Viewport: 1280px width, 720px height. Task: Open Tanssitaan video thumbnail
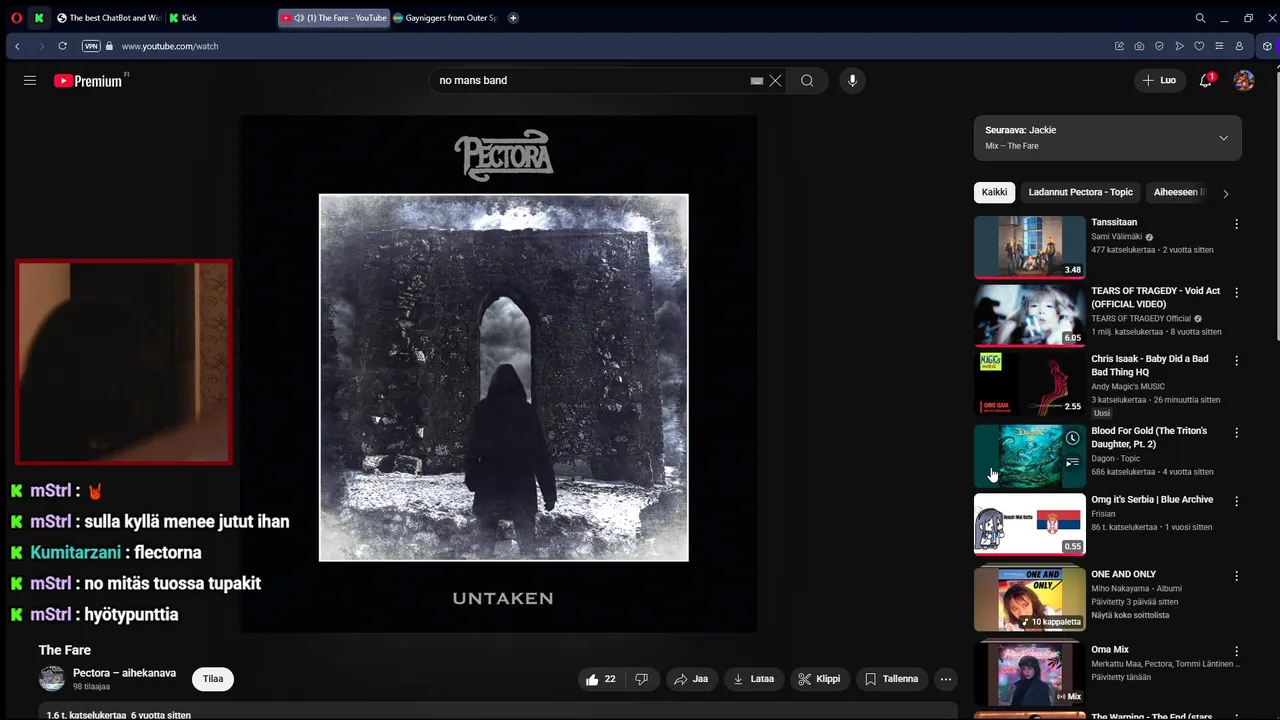point(1030,247)
